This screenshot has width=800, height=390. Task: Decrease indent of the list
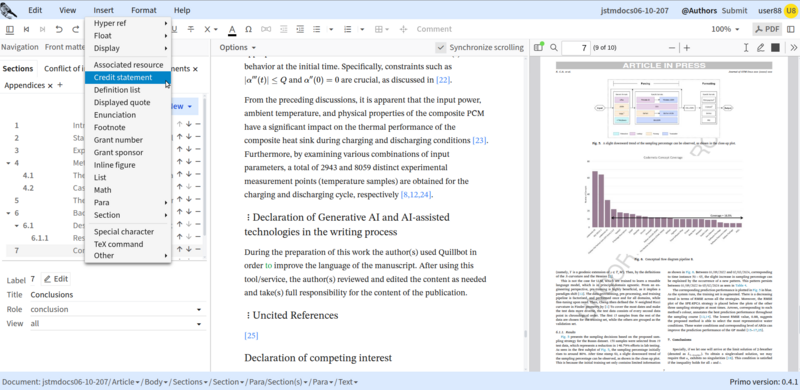284,30
